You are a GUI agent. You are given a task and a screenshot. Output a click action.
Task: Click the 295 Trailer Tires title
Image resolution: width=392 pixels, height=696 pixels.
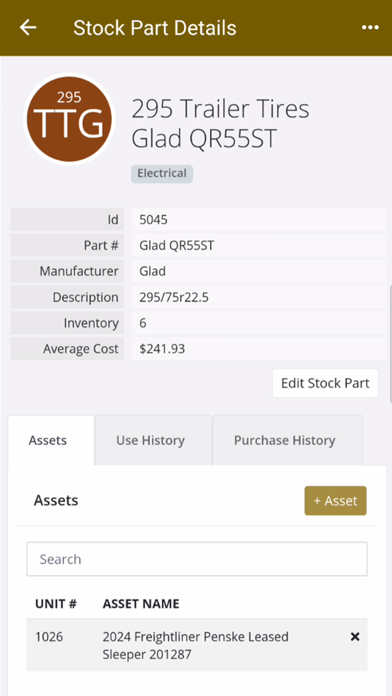click(x=220, y=123)
